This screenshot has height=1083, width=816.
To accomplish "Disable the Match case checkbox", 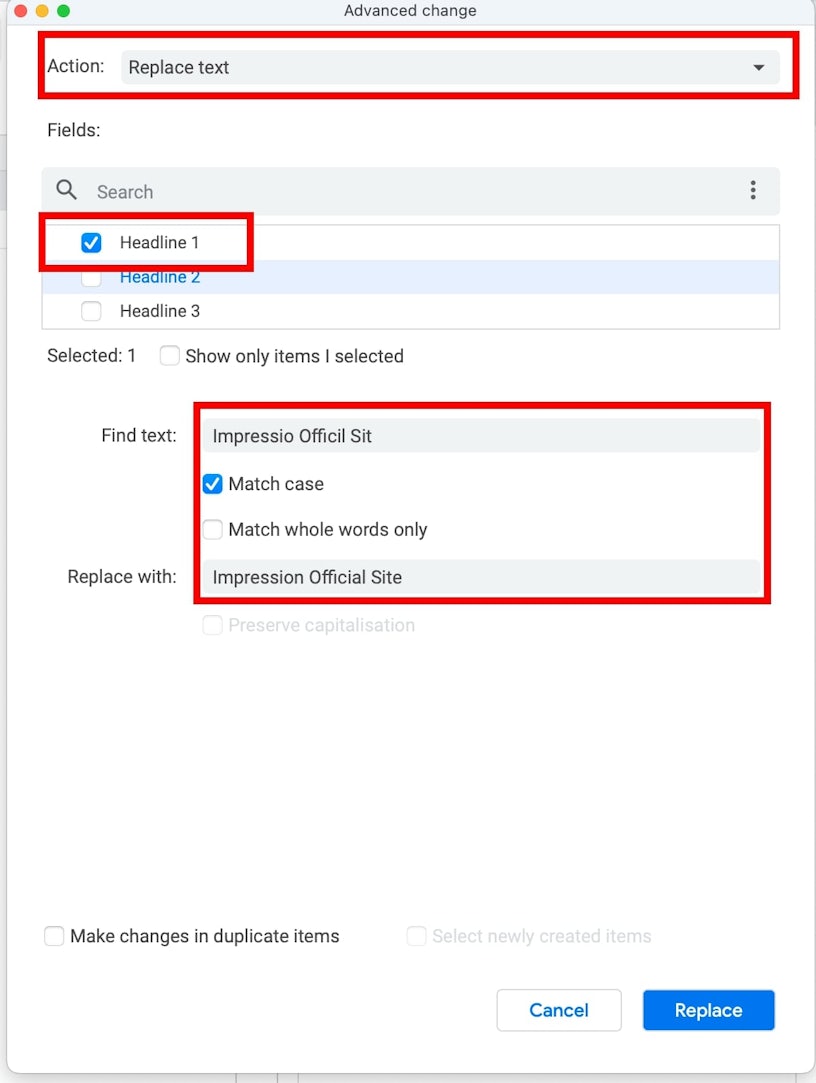I will (213, 484).
